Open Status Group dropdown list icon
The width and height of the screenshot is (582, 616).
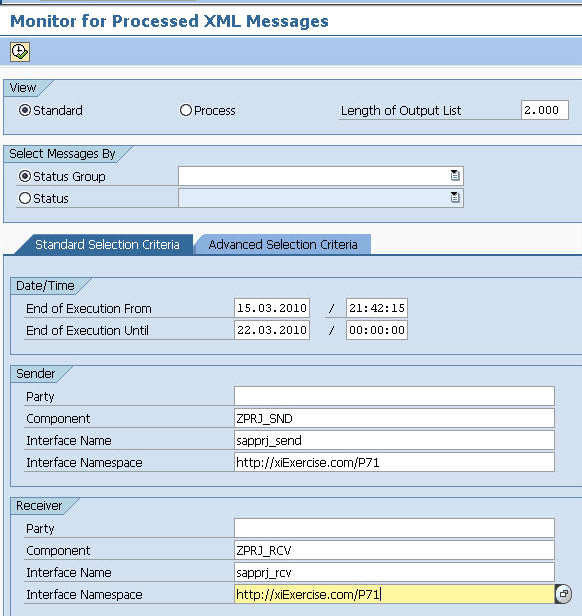455,176
